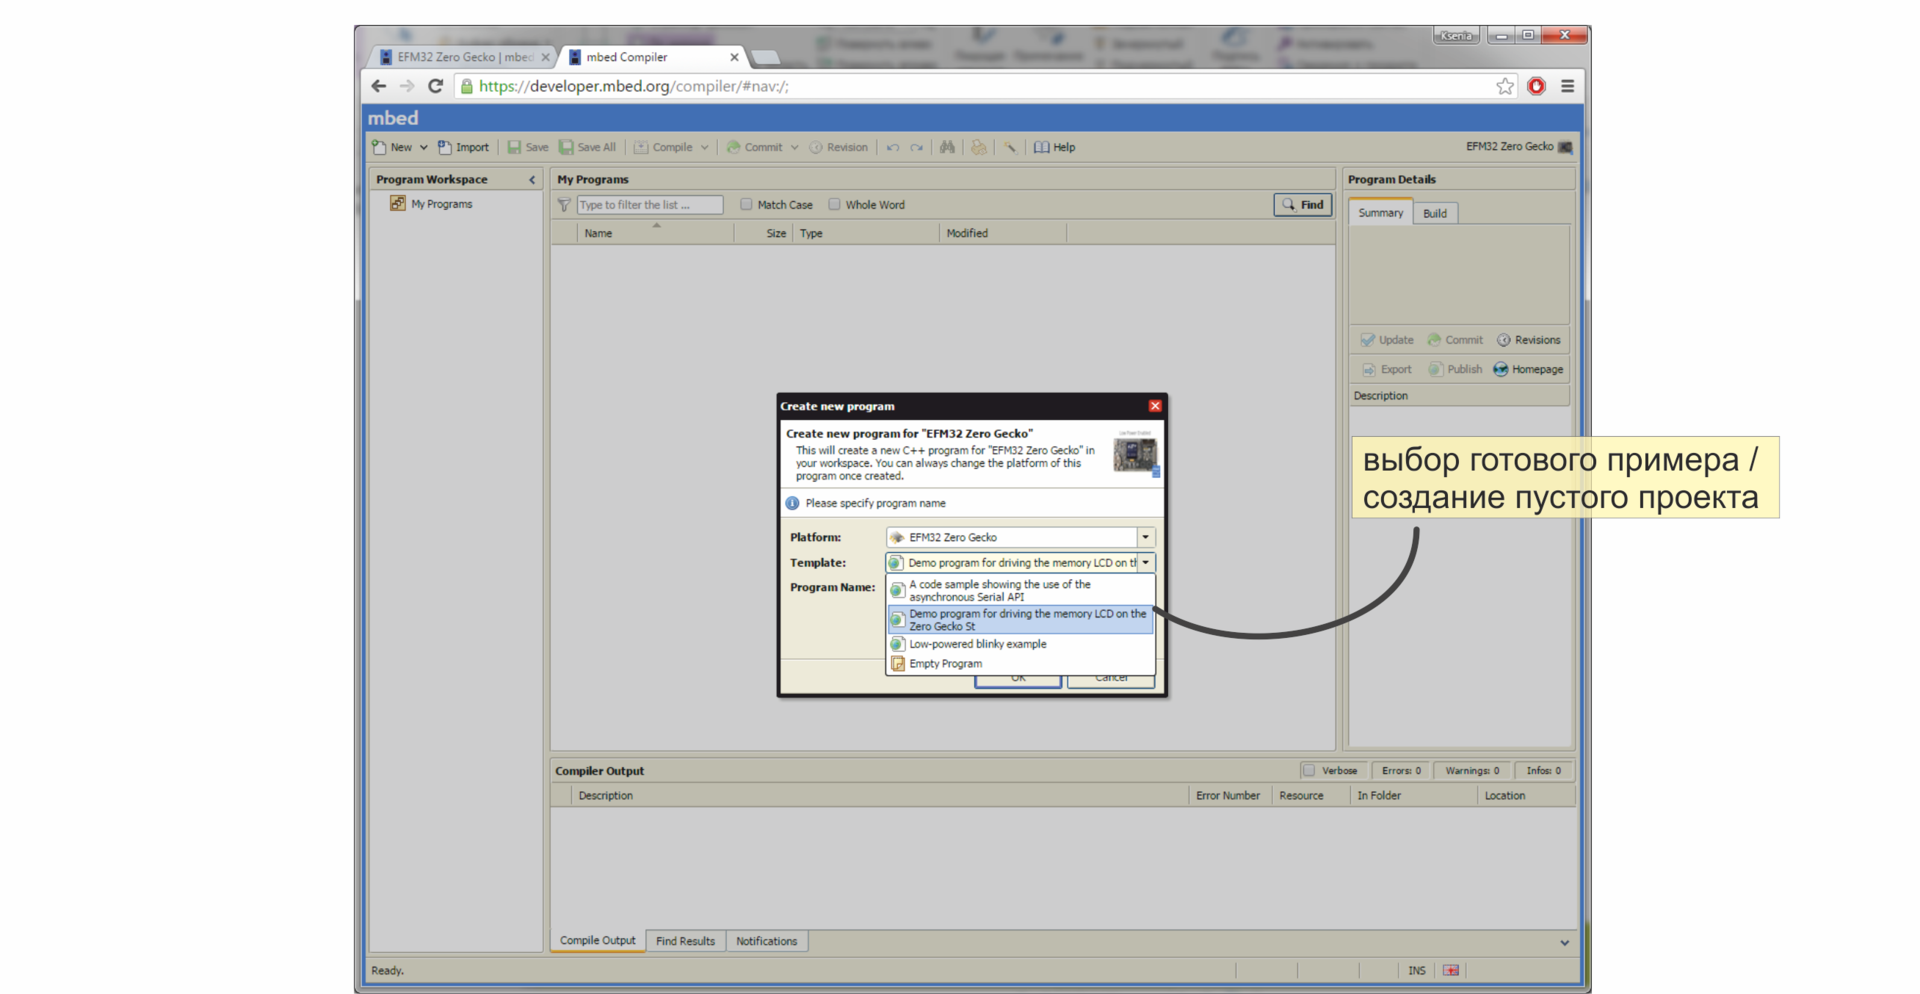Click the In Folder column header
The width and height of the screenshot is (1920, 994).
pyautogui.click(x=1412, y=796)
